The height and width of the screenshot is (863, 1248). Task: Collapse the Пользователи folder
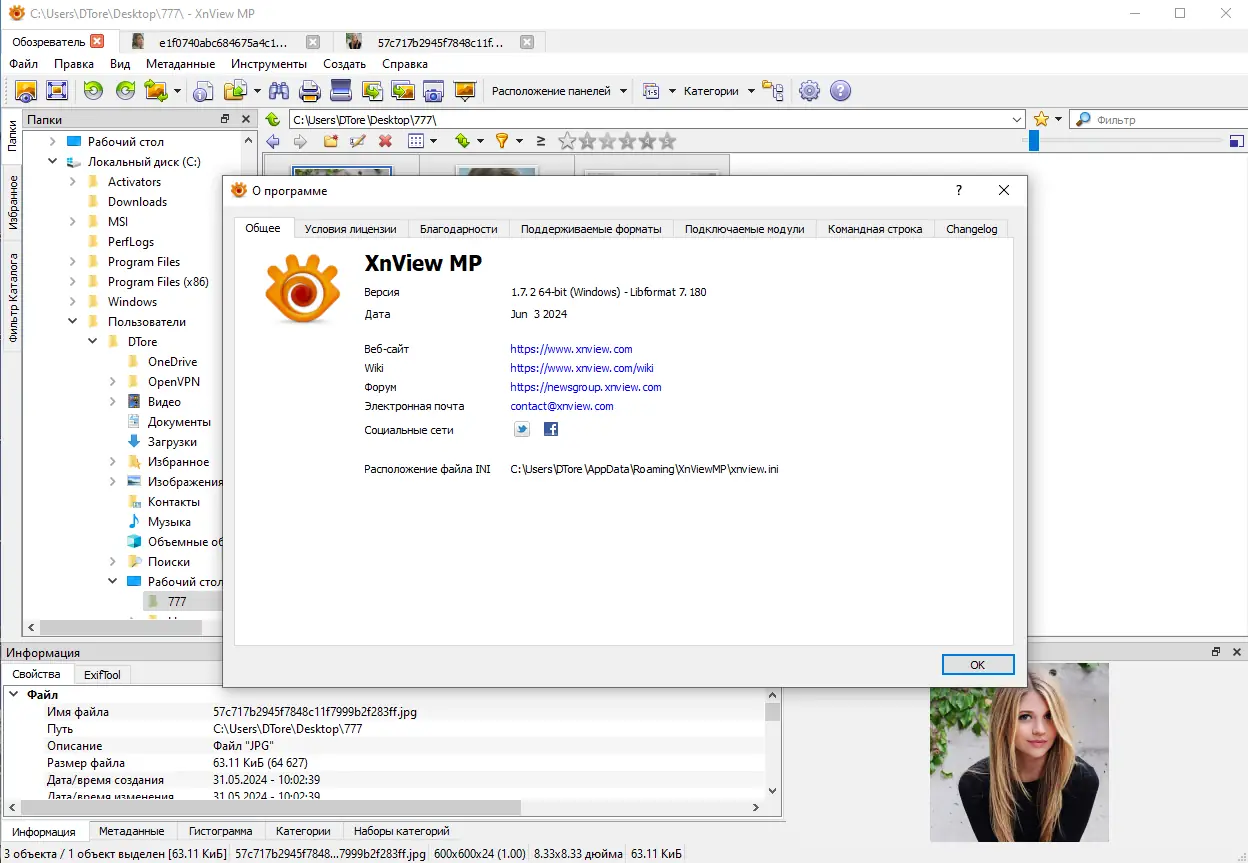click(73, 322)
